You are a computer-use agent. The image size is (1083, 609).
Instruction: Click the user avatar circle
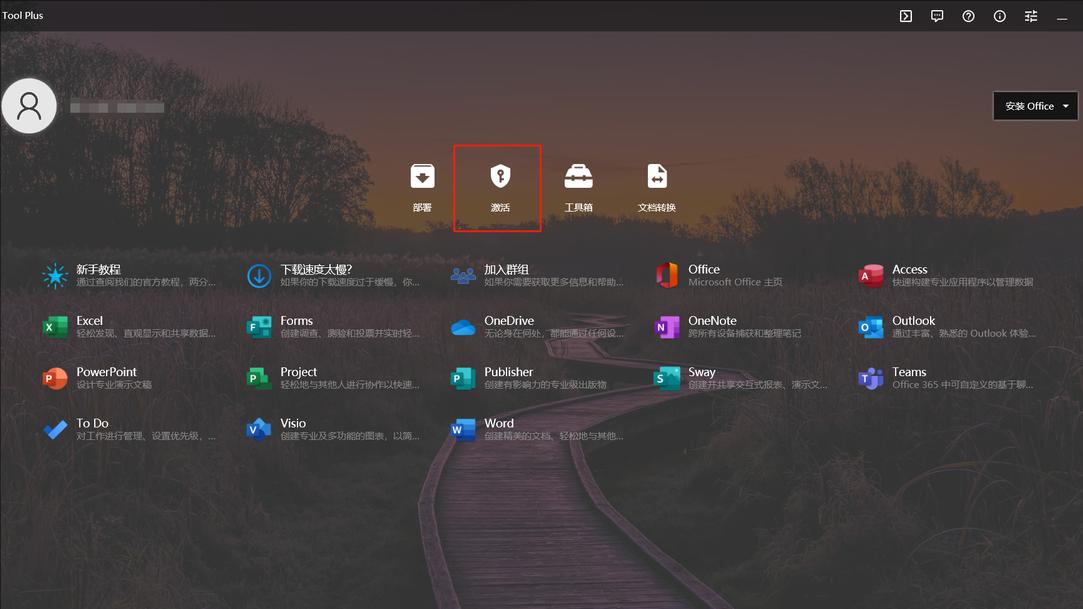tap(29, 105)
